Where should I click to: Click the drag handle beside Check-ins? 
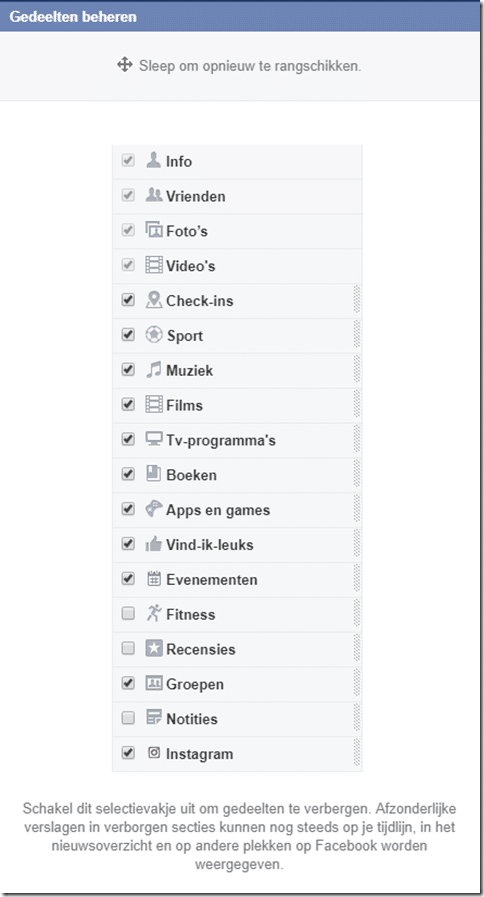point(357,300)
